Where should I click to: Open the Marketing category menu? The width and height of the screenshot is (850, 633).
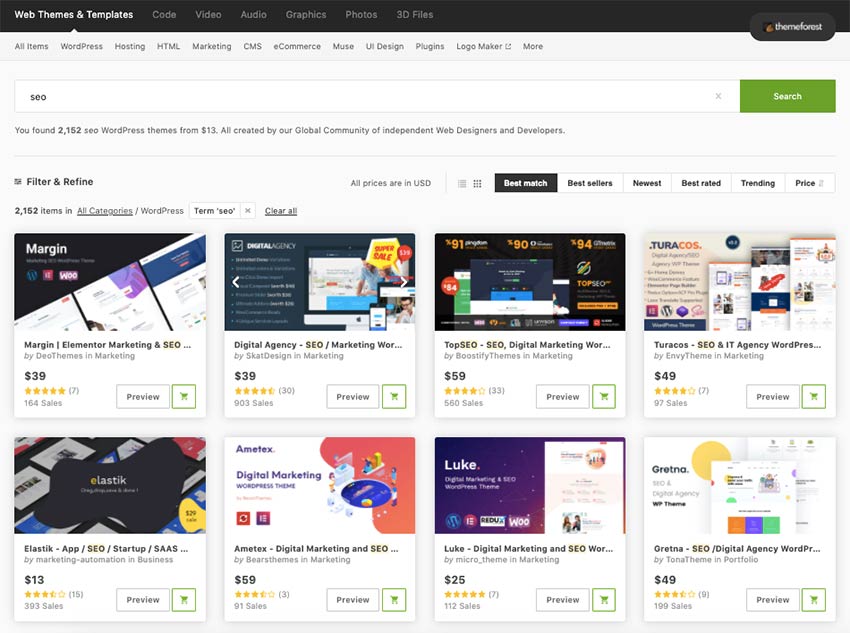coord(212,46)
